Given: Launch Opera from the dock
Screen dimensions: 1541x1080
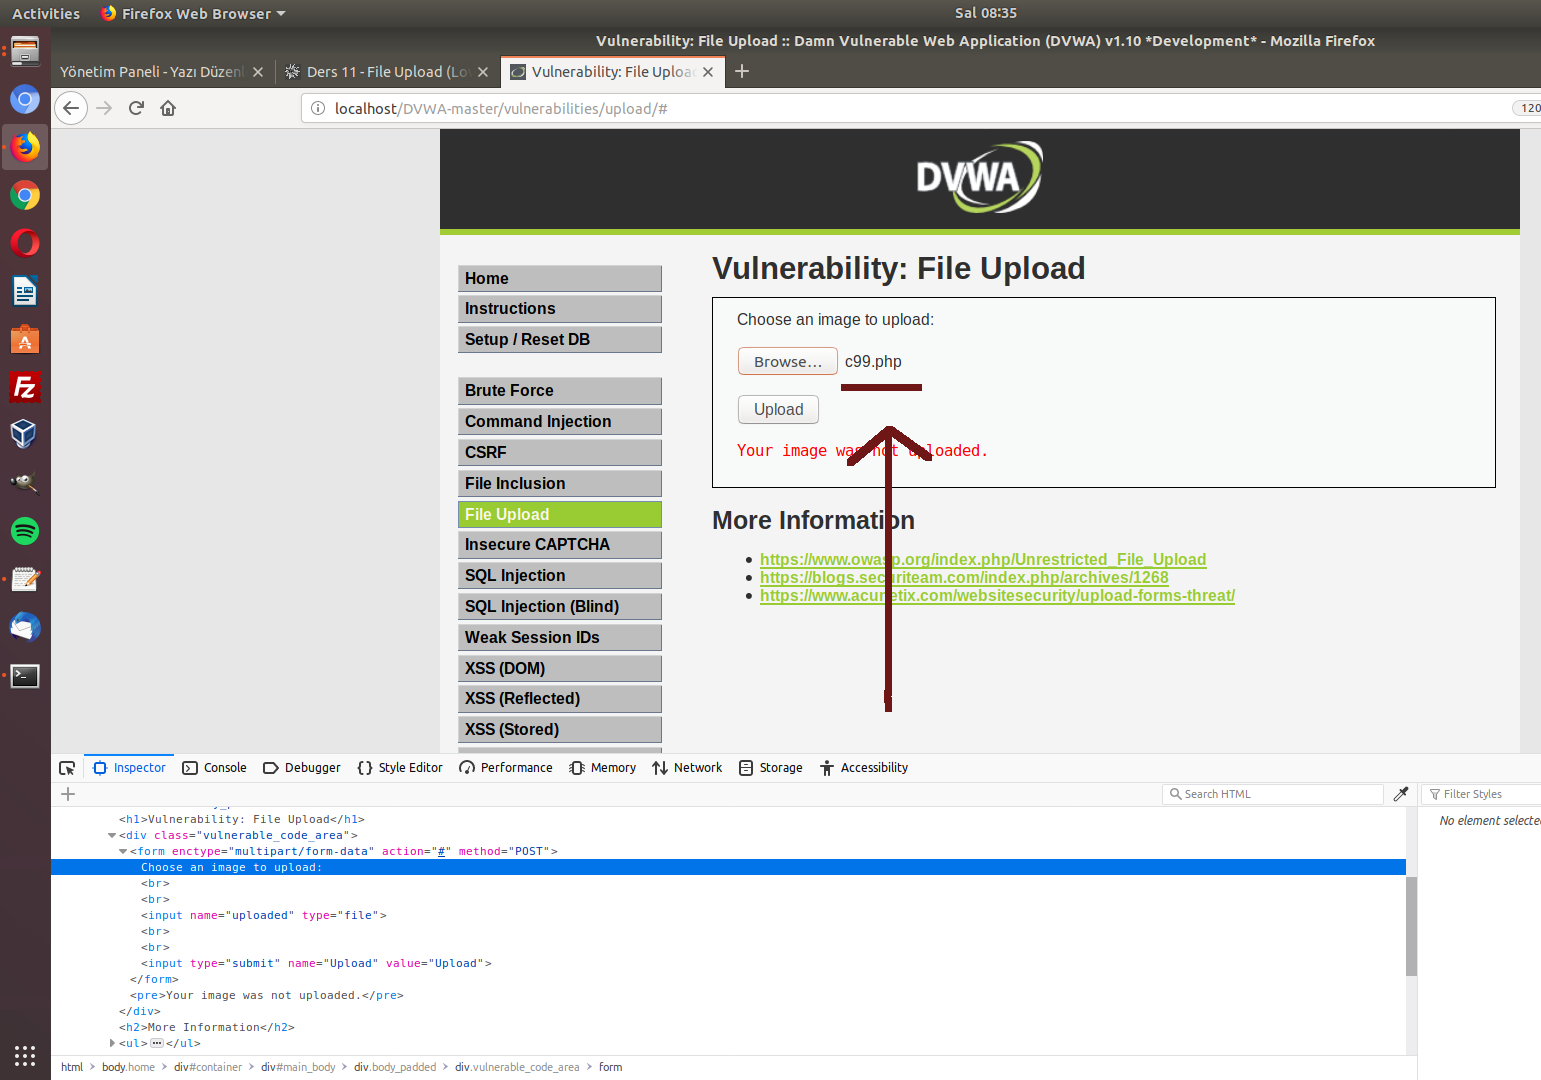Looking at the screenshot, I should coord(25,243).
